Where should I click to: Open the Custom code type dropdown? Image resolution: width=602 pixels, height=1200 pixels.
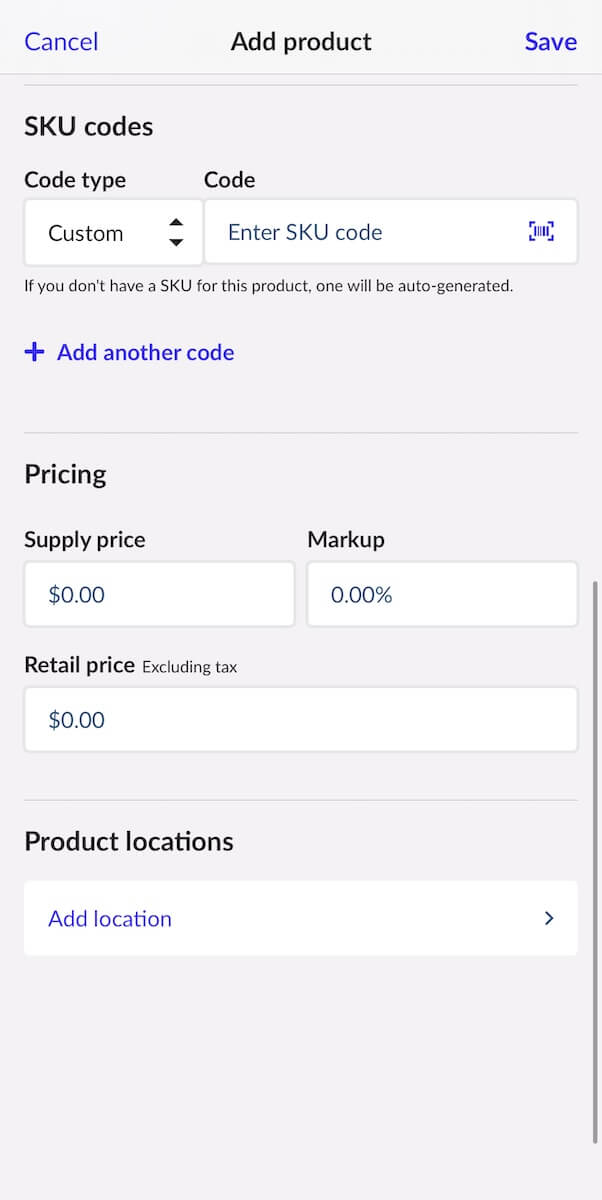112,232
